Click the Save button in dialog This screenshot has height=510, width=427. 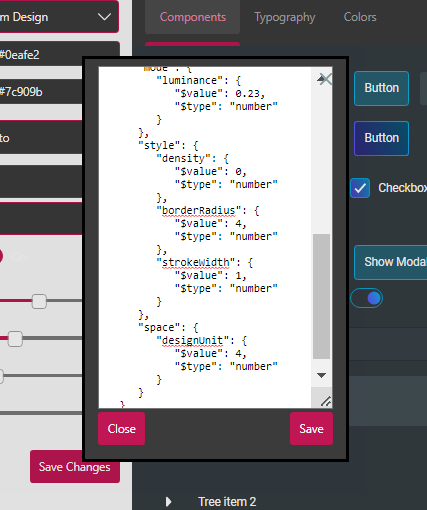(311, 429)
